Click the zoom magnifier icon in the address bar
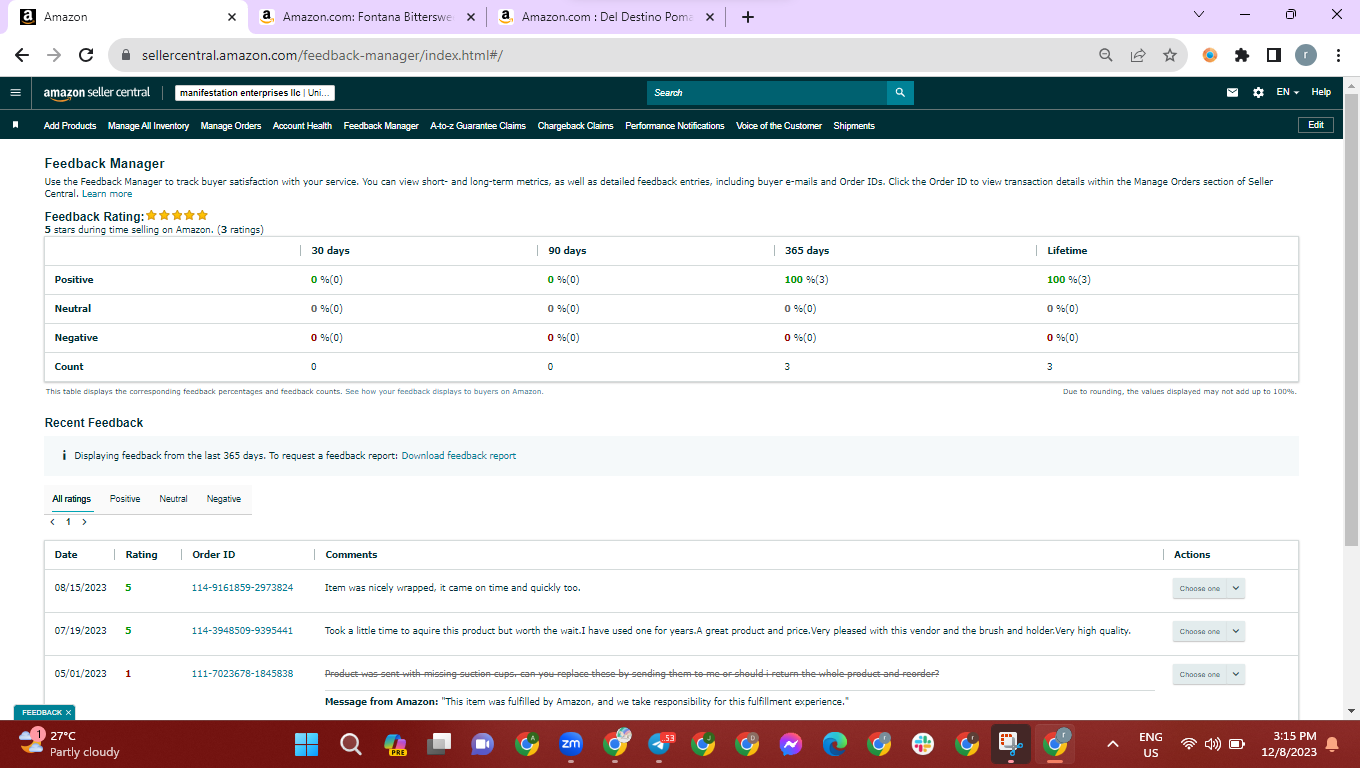The image size is (1360, 768). pyautogui.click(x=1106, y=55)
